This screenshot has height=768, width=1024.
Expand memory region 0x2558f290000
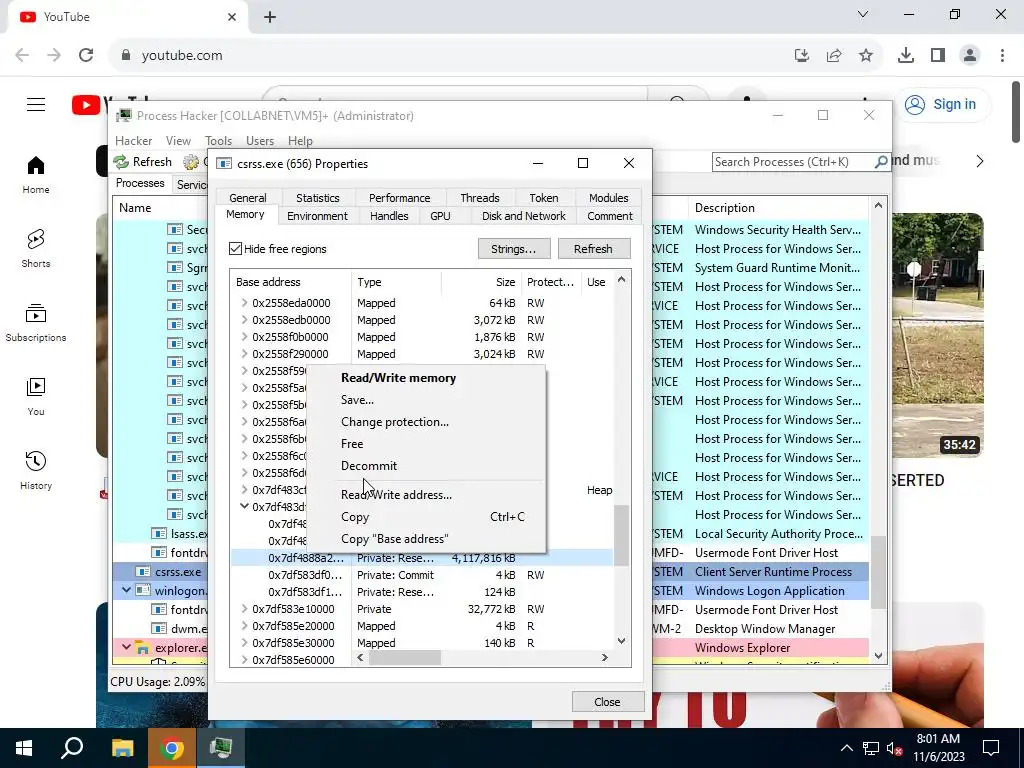pos(244,353)
